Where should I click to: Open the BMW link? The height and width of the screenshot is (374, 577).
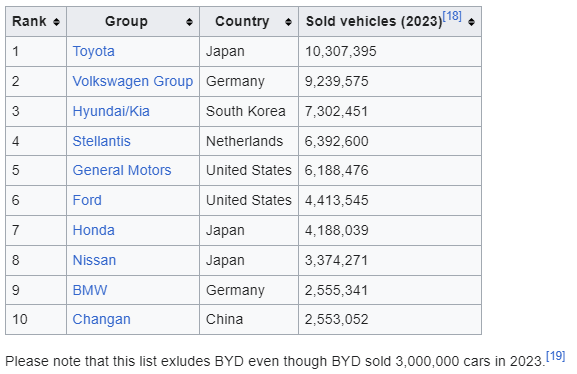tap(90, 290)
